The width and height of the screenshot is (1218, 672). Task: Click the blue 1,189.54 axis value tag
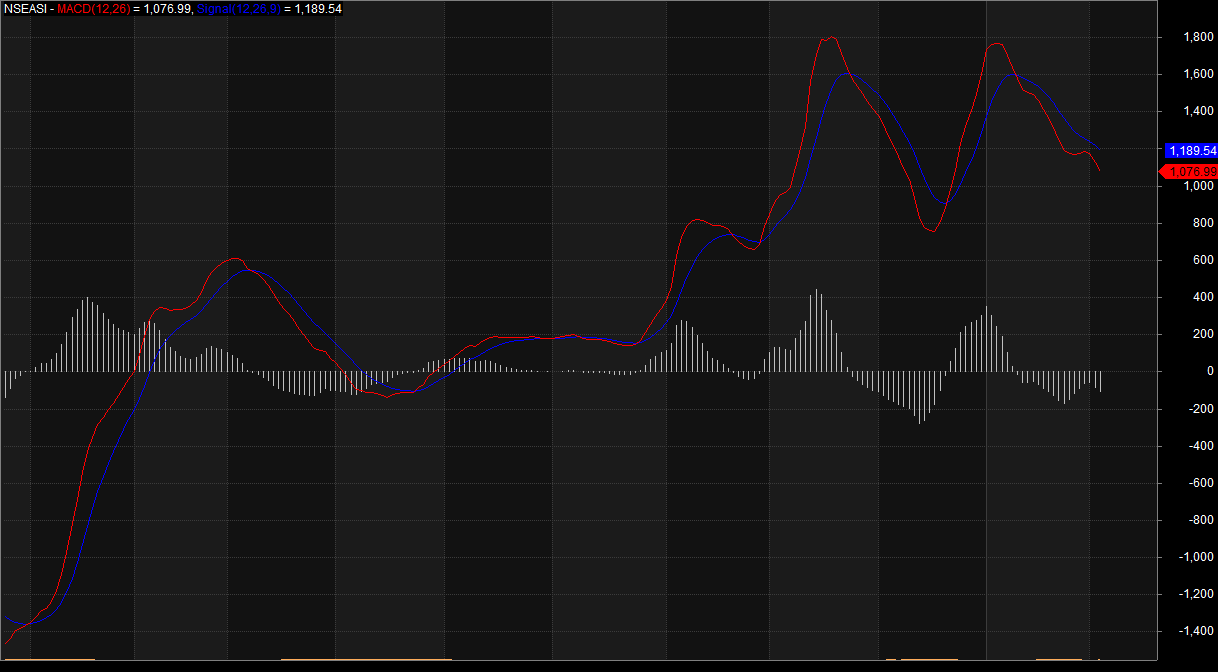point(1192,150)
